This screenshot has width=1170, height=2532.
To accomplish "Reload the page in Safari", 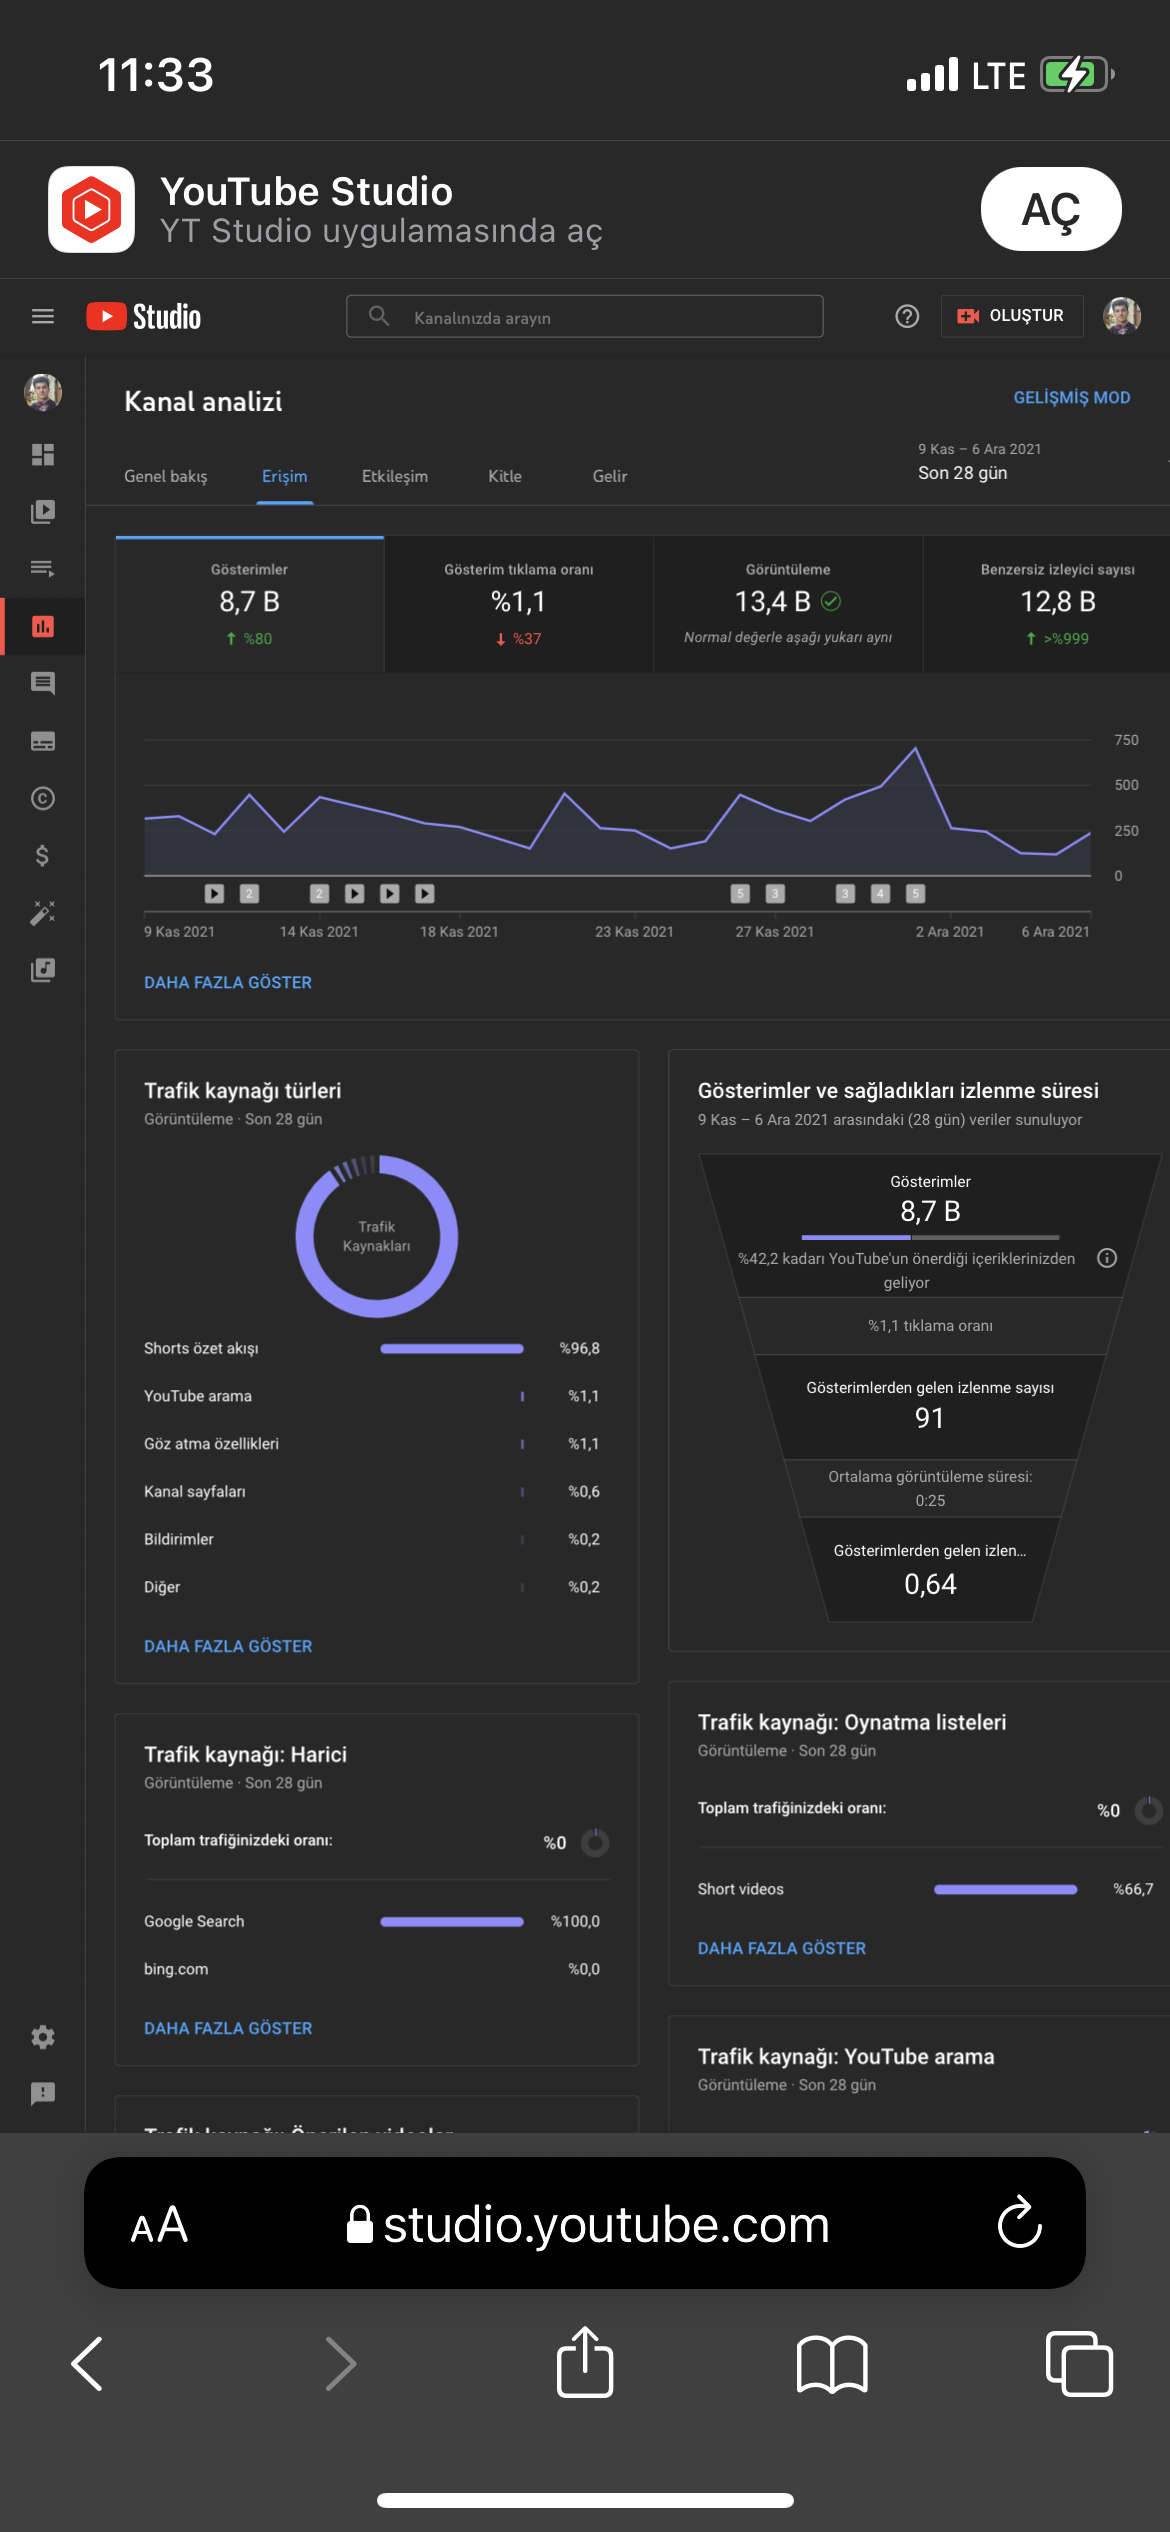I will (x=1020, y=2224).
